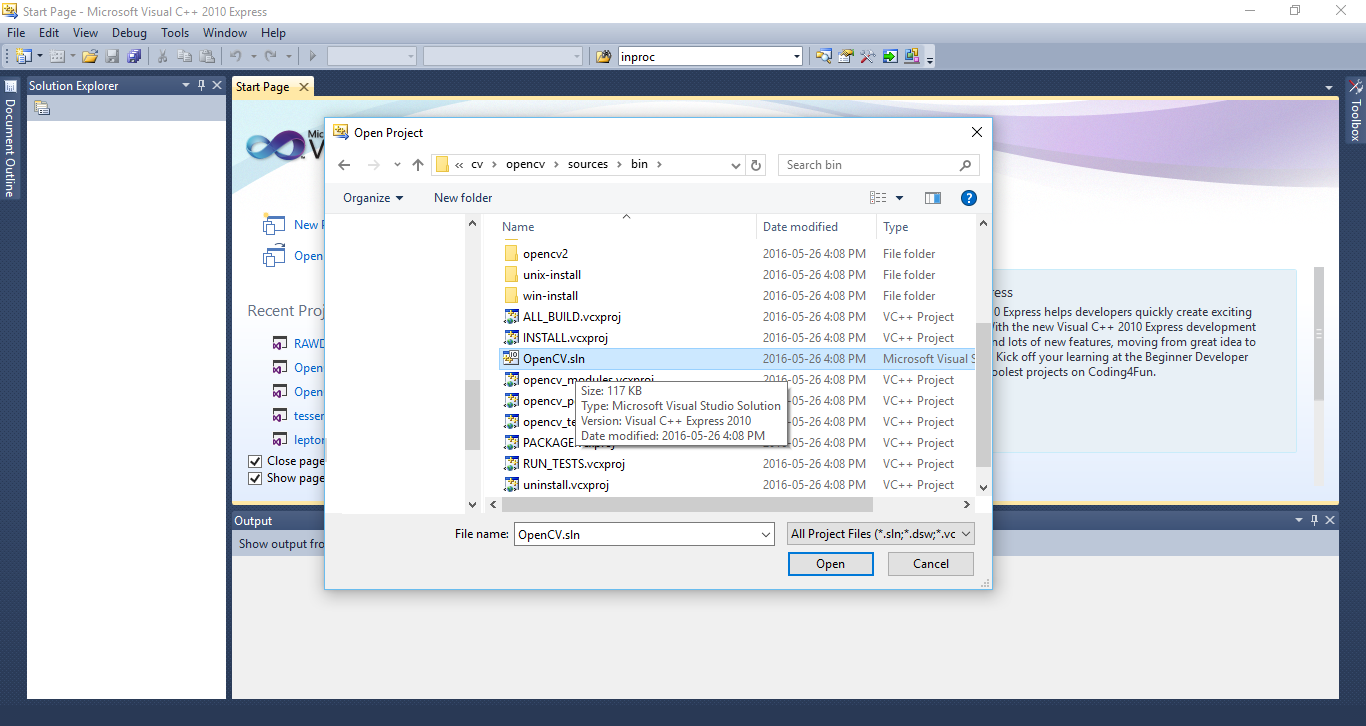Click the green arrow Start Page toolbar icon
The image size is (1366, 726).
coord(890,57)
